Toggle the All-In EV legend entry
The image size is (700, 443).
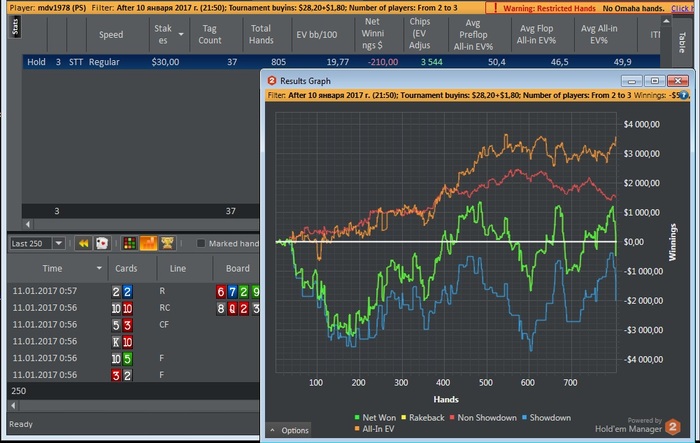coord(375,429)
